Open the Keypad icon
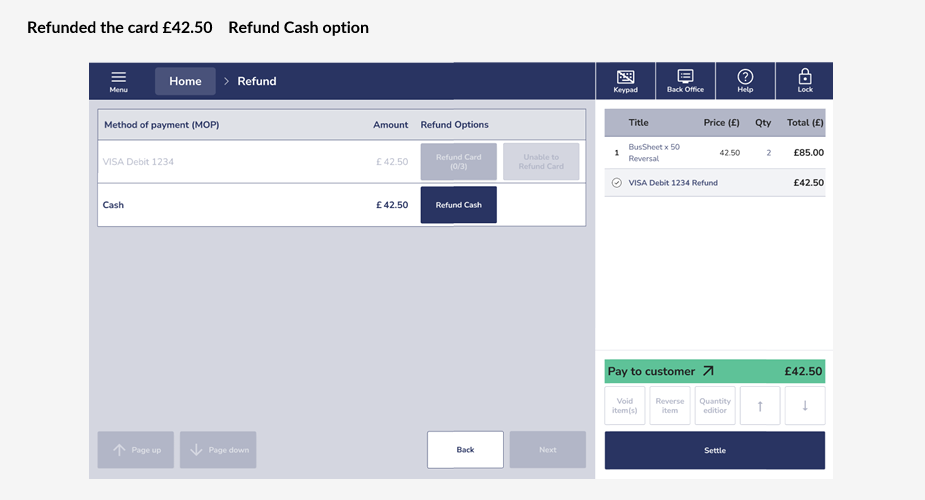Viewport: 925px width, 500px height. point(625,81)
